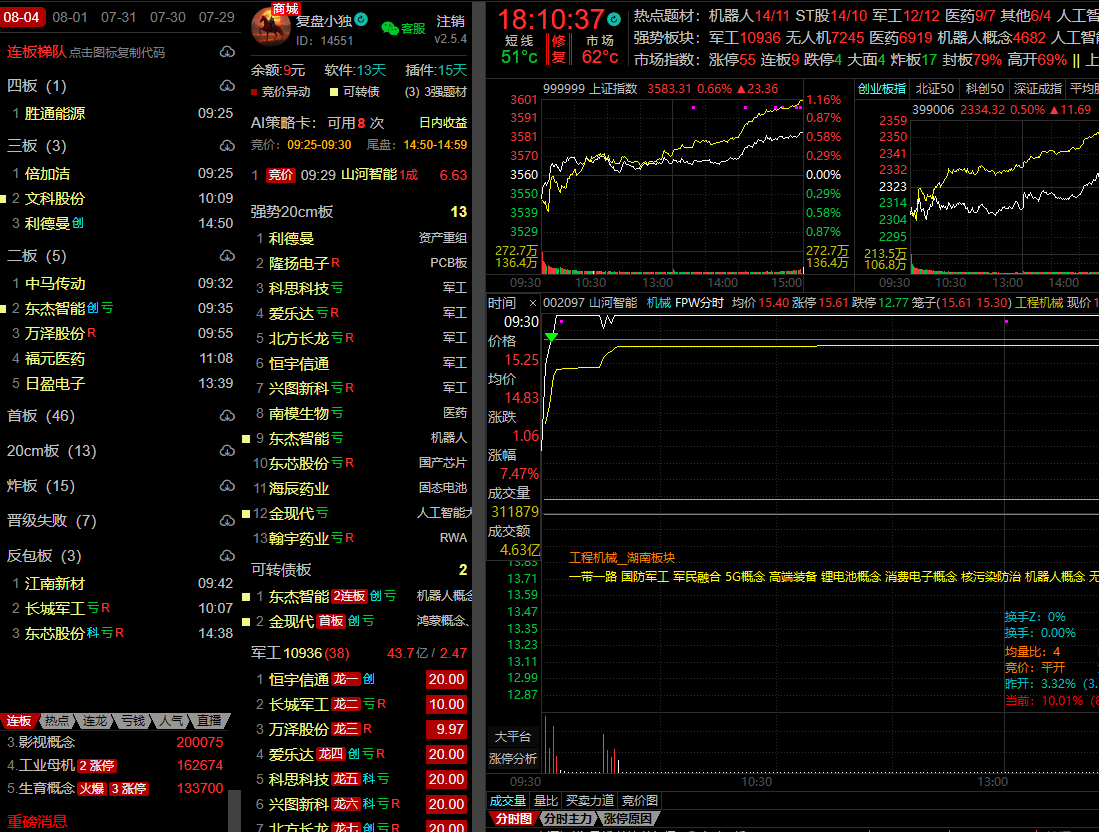Image resolution: width=1099 pixels, height=832 pixels.
Task: Click the green triangle marker on the 山河智能 chart
Action: click(x=552, y=338)
